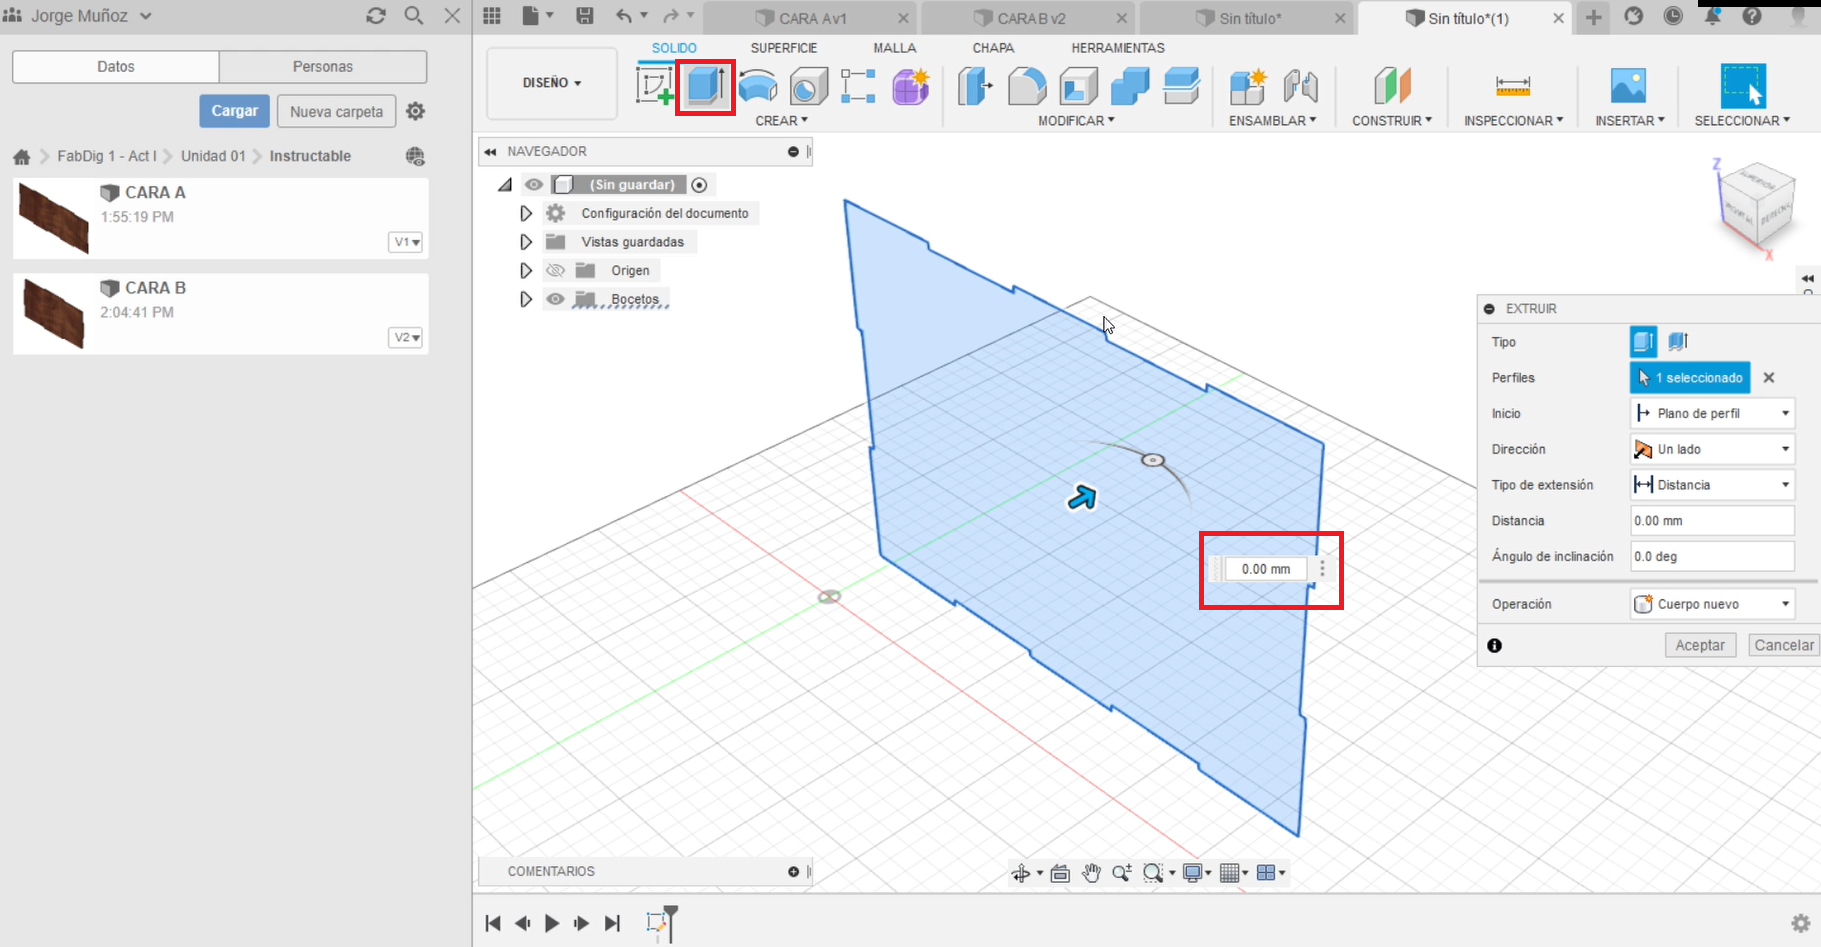Open the data panel grid icon
Viewport: 1821px width, 947px height.
point(492,16)
